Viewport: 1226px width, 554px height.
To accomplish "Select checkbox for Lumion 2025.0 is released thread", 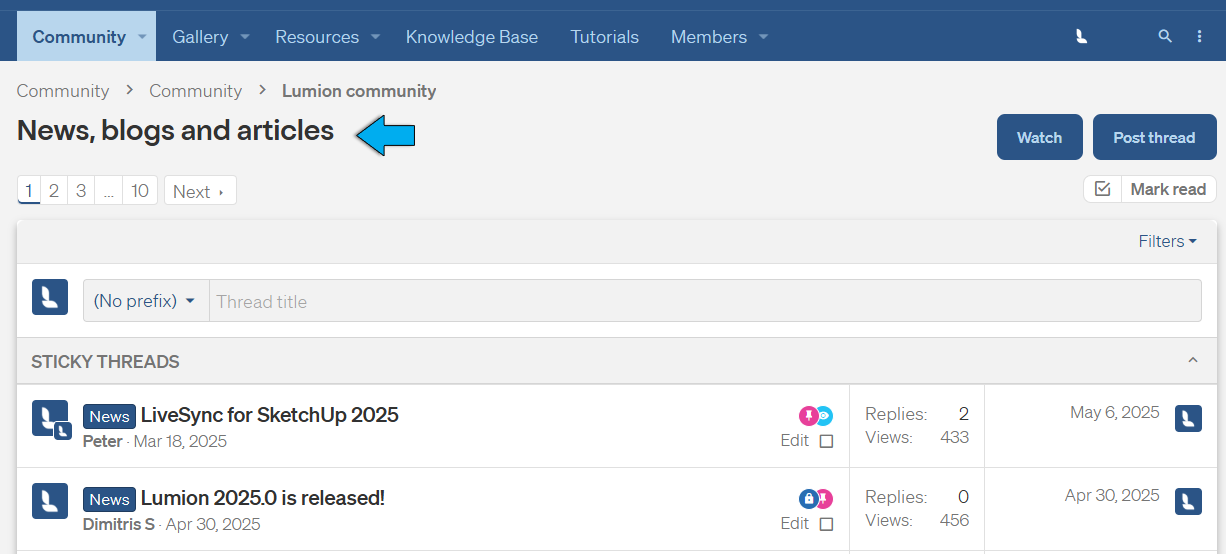I will tap(826, 524).
